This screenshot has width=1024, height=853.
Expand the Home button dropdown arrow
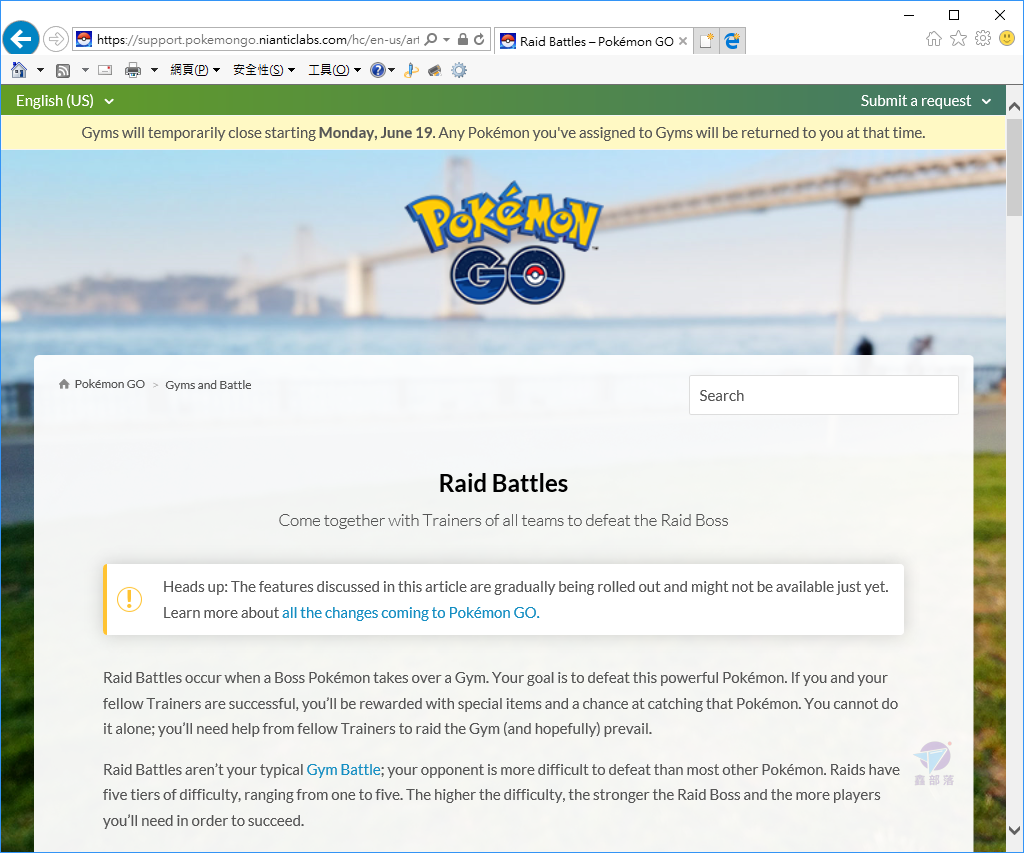click(40, 70)
